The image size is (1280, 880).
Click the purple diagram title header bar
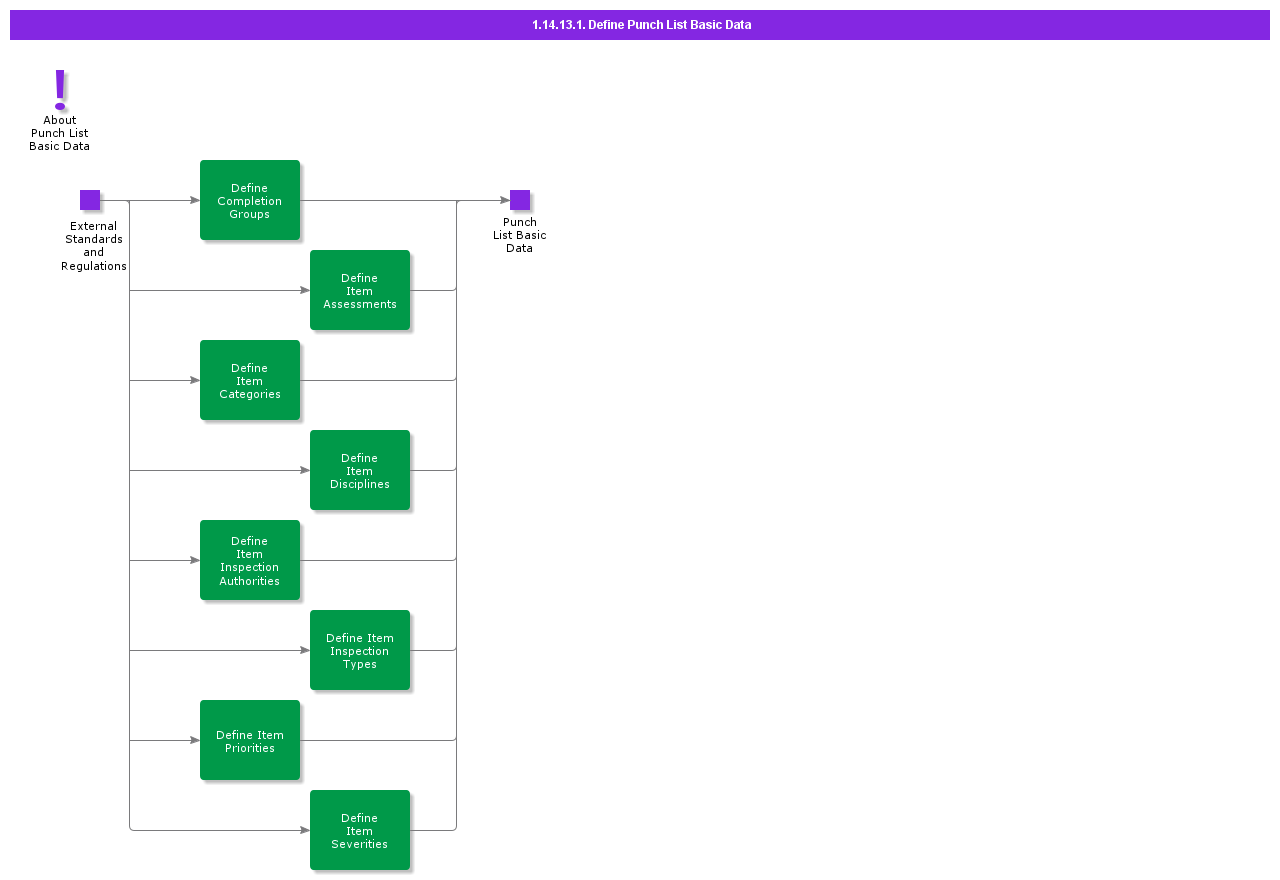640,25
